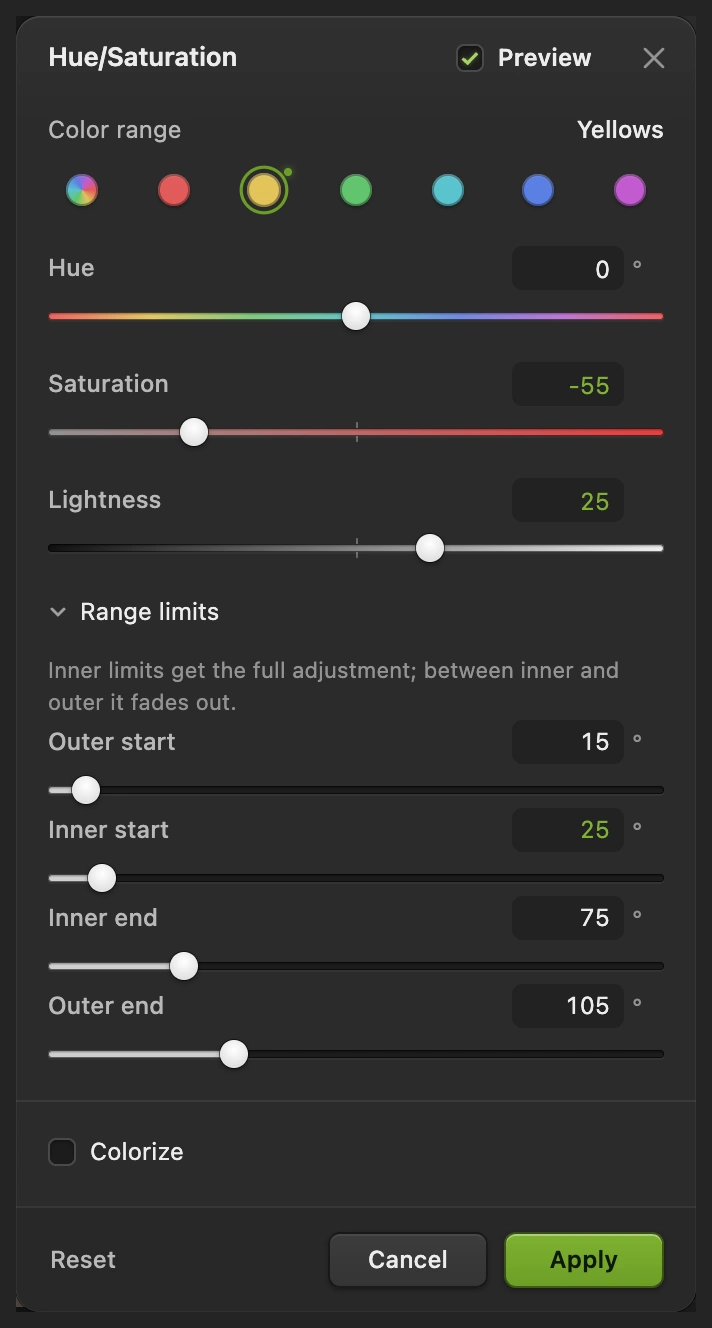Image resolution: width=712 pixels, height=1328 pixels.
Task: Select the Blues color range
Action: [x=538, y=190]
